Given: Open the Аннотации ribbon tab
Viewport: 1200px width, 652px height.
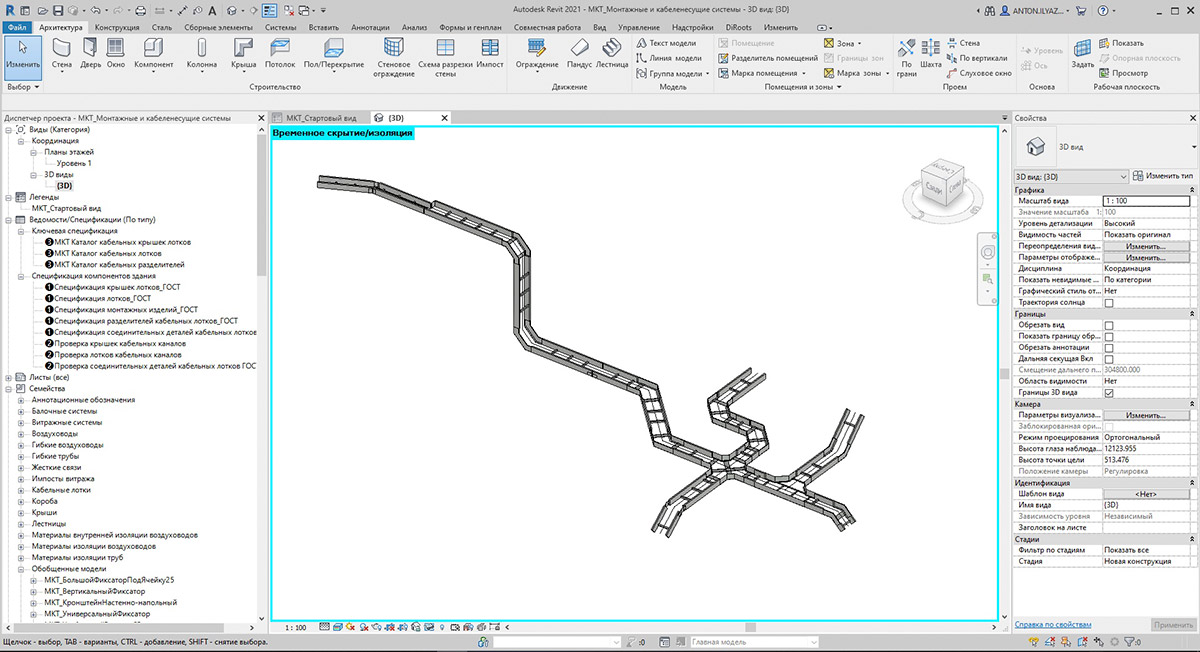Looking at the screenshot, I should (x=369, y=27).
